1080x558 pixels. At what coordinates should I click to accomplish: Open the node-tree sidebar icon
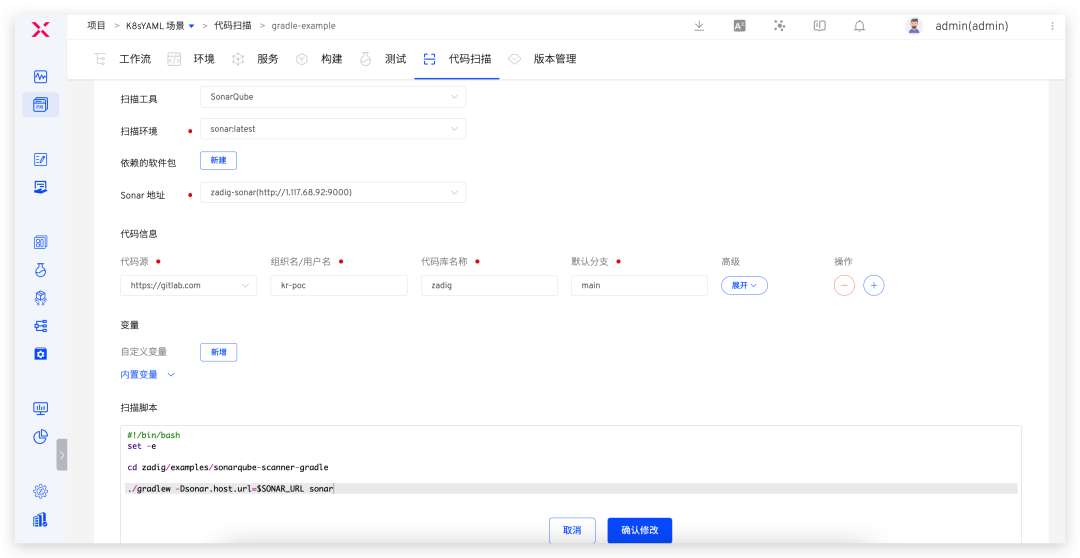41,326
